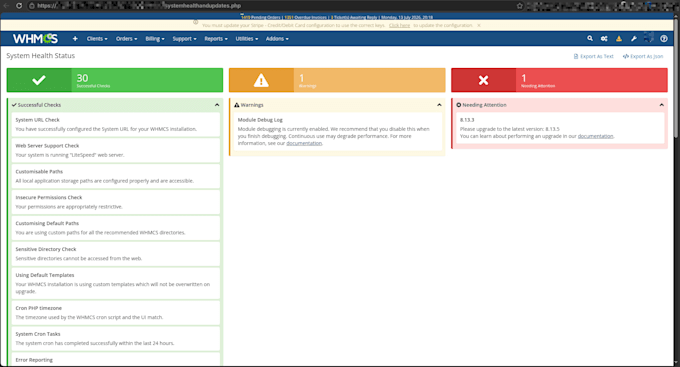Click the 'Using Default Templates' row
This screenshot has height=367, width=680.
coord(115,283)
